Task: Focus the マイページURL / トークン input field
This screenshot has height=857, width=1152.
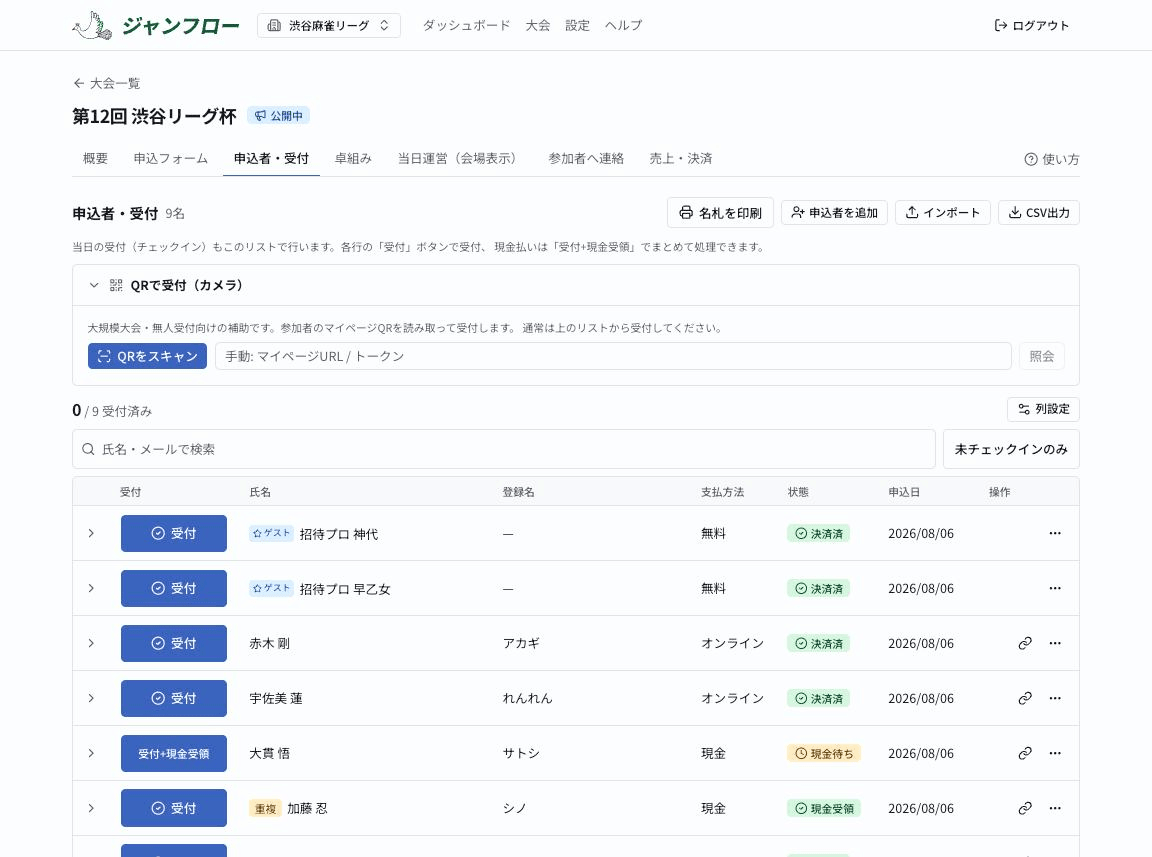Action: [x=613, y=356]
